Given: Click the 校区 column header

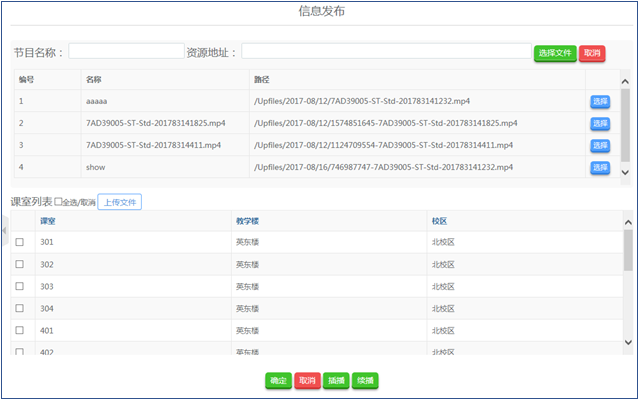Looking at the screenshot, I should 439,221.
